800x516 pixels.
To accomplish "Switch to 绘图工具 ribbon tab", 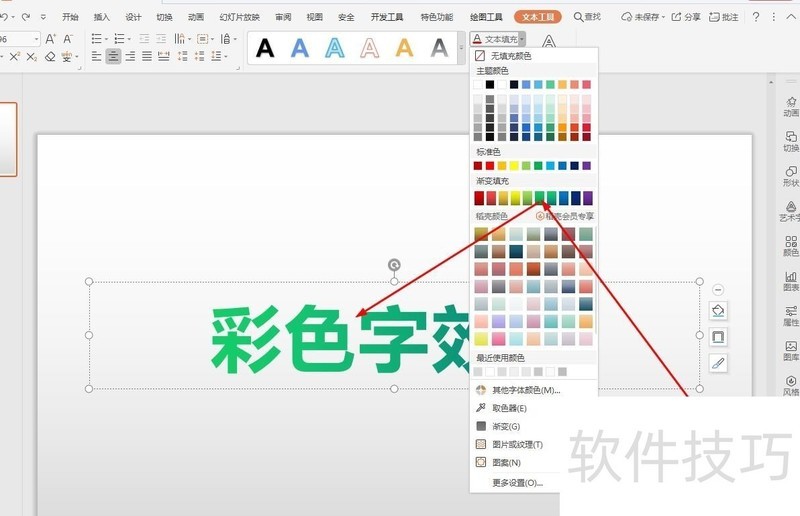I will click(x=486, y=17).
